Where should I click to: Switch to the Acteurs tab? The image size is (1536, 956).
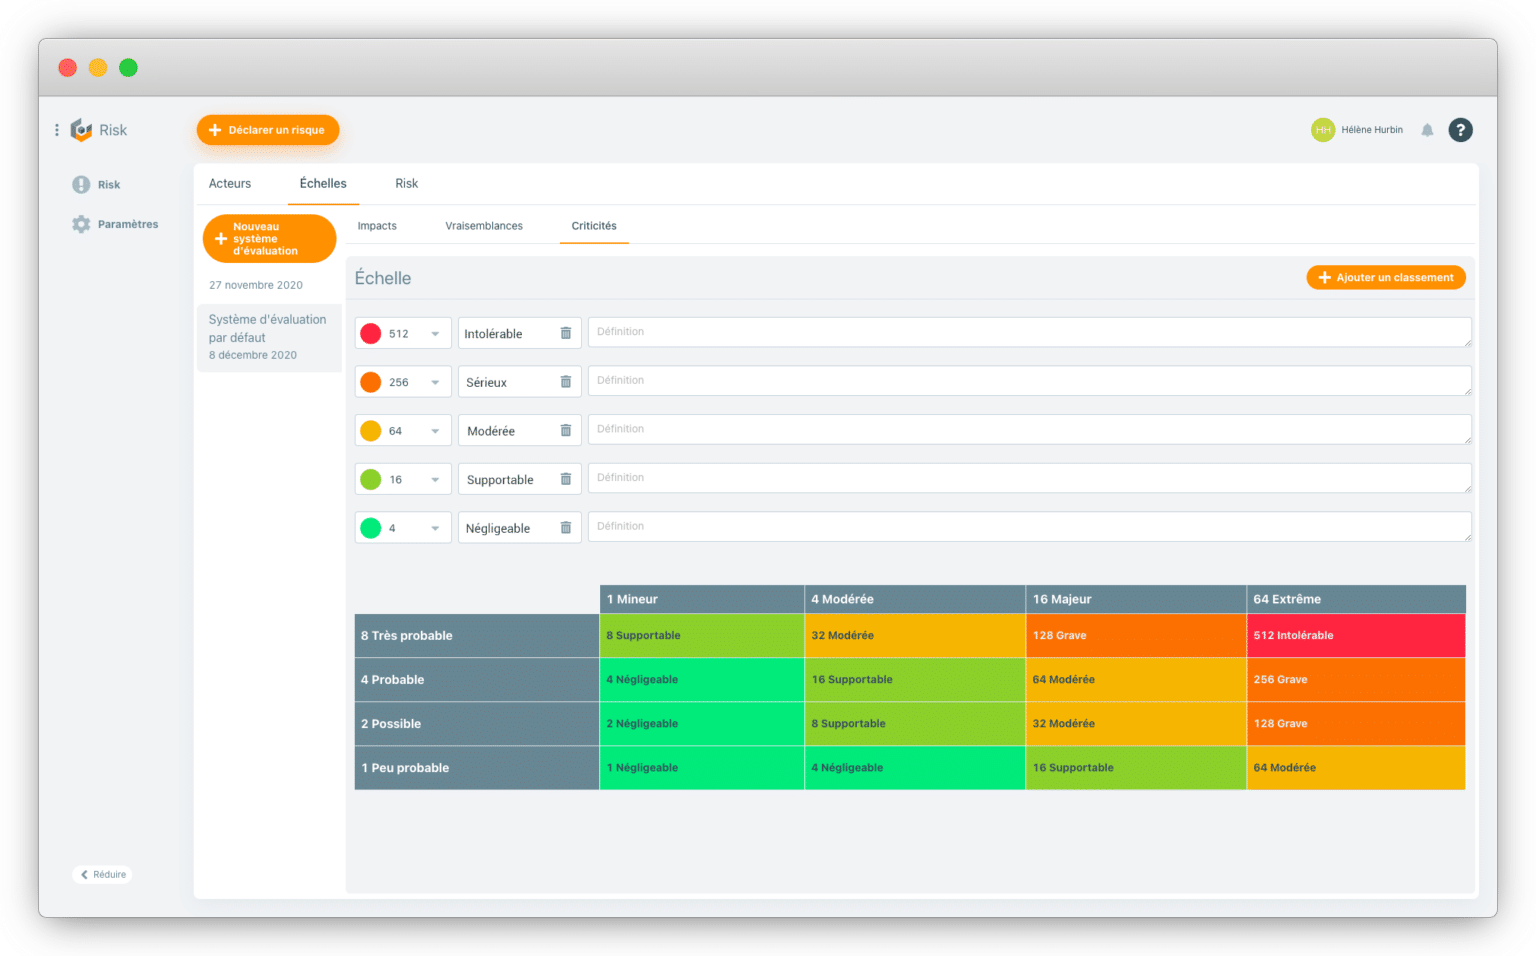click(230, 184)
